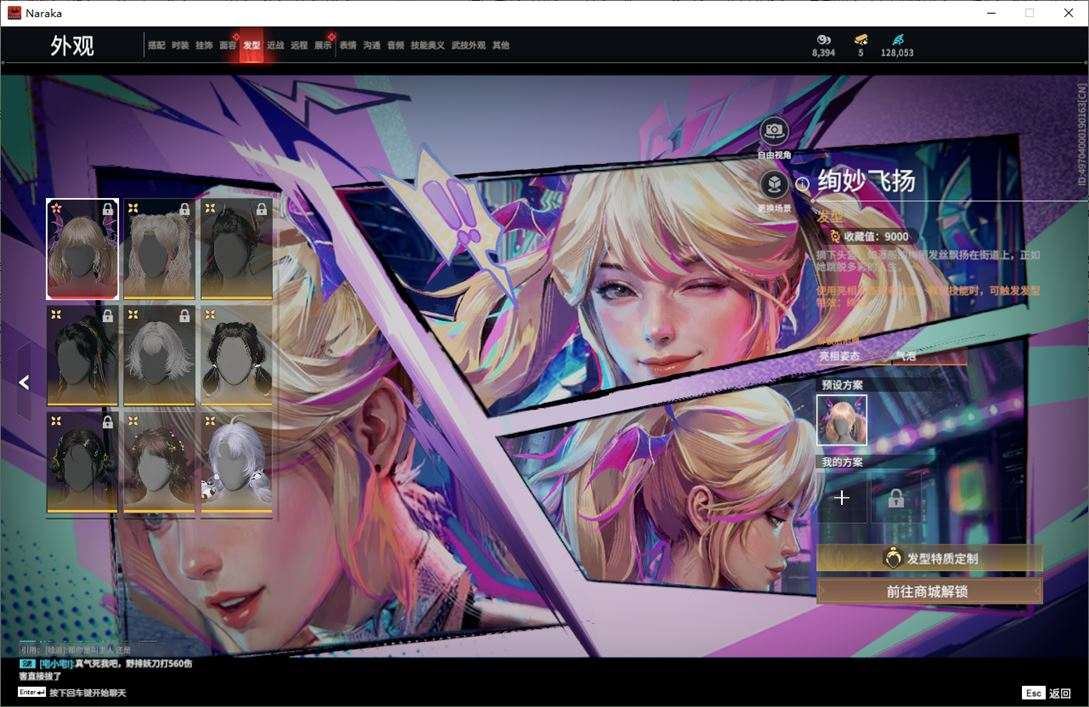Image resolution: width=1089 pixels, height=707 pixels.
Task: Click the 绚妙飞扬 hairstyle title
Action: click(866, 181)
